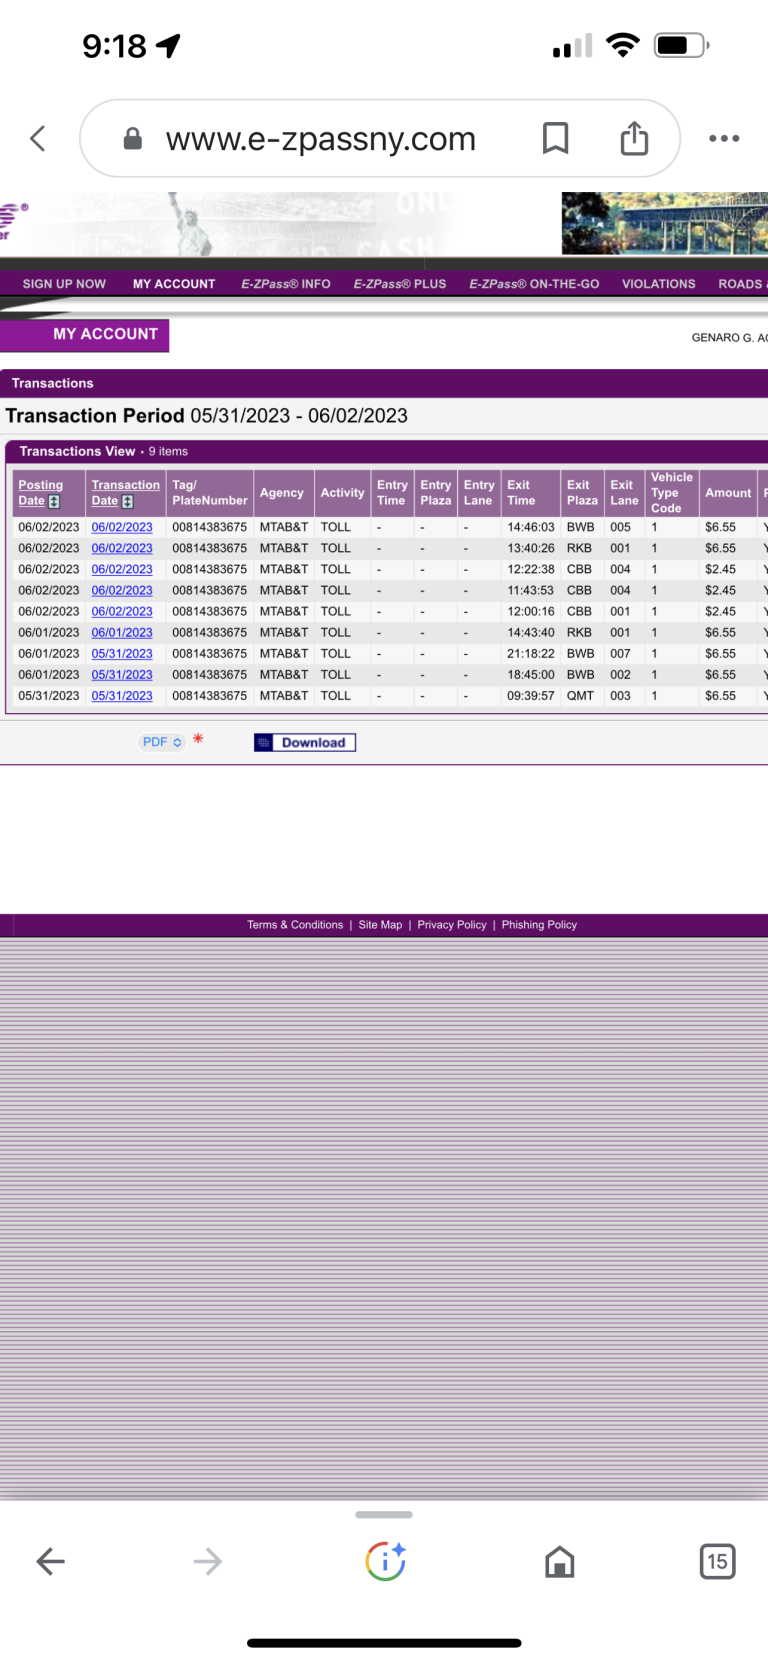Open 05/31/2023 transaction at 21:18:22

coord(122,653)
